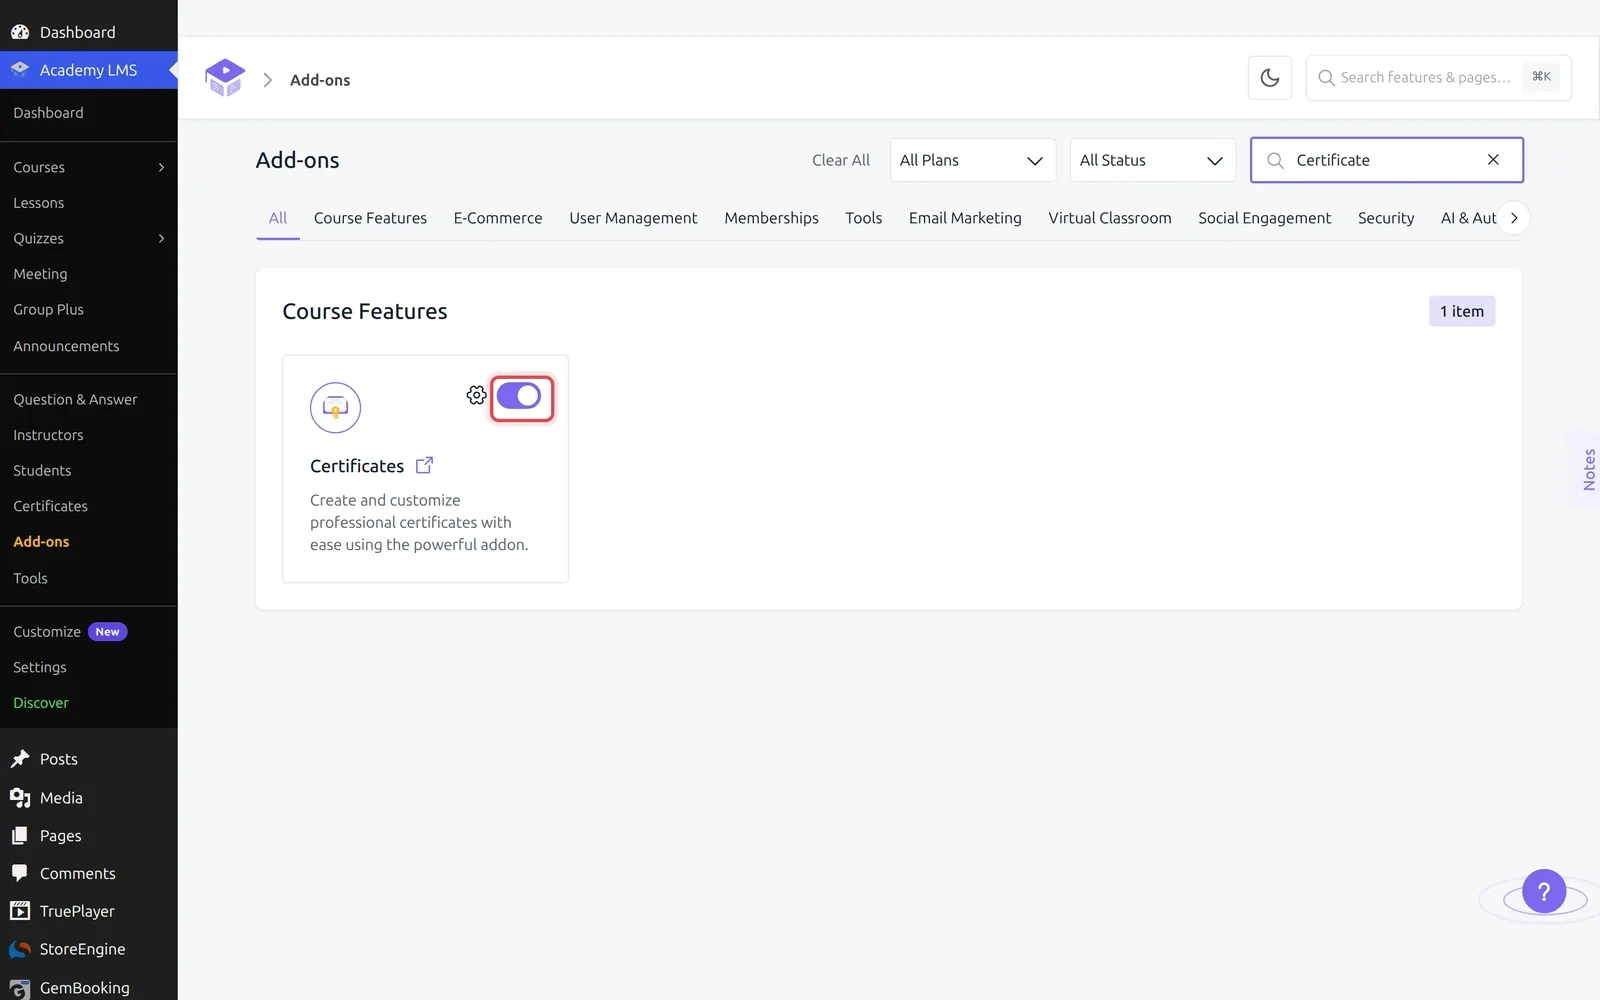Viewport: 1600px width, 1000px height.
Task: Click Clear All filters
Action: (x=840, y=160)
